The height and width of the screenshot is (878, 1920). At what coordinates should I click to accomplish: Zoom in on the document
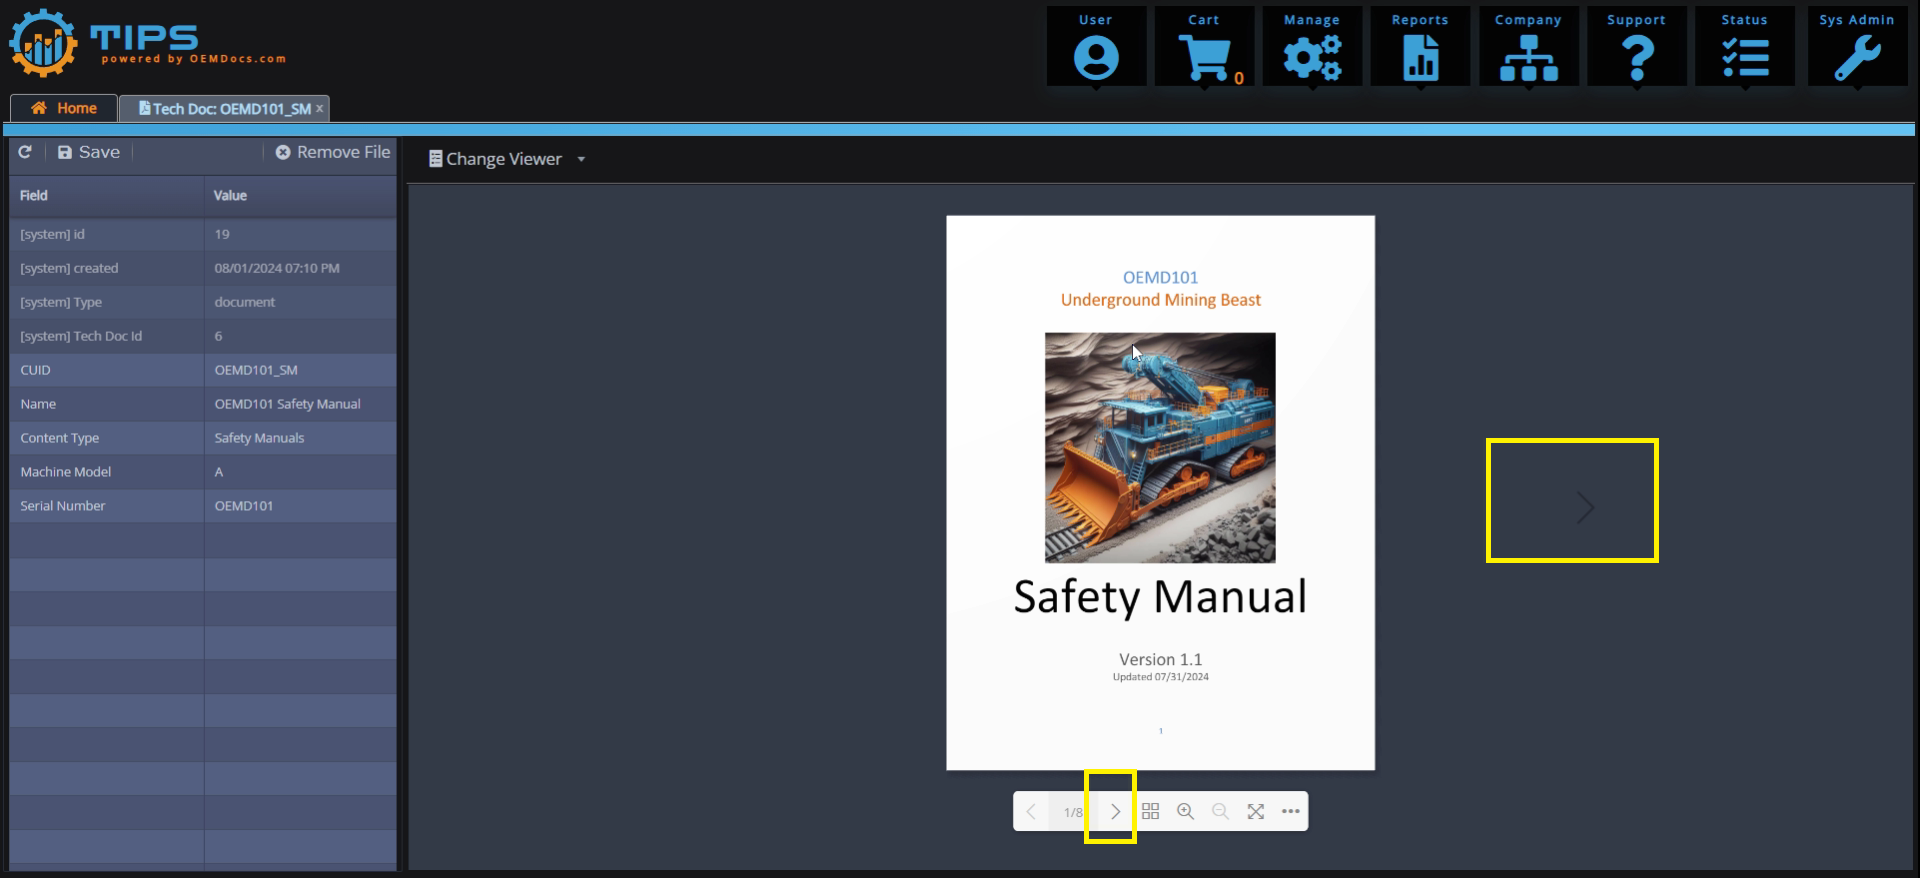point(1185,811)
